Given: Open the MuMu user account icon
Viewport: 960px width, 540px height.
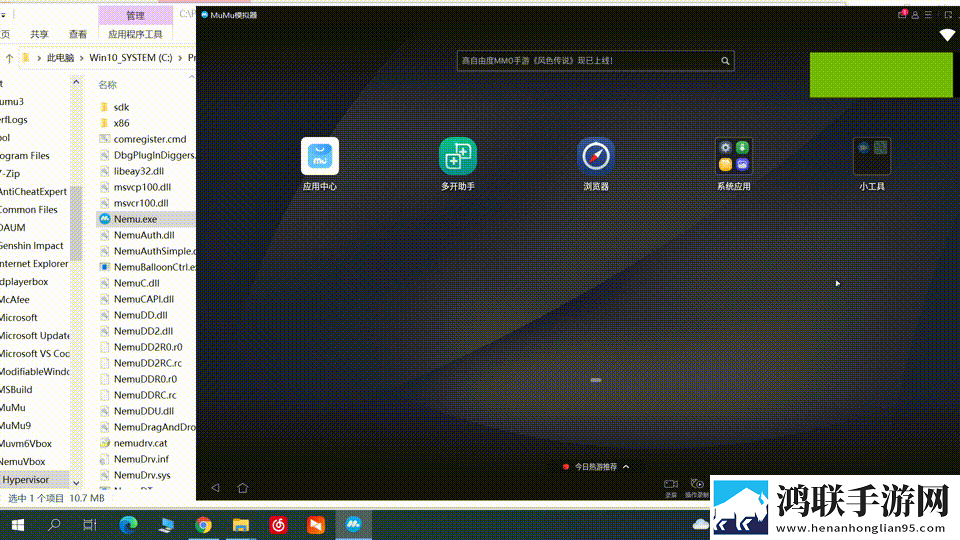Looking at the screenshot, I should [x=915, y=15].
